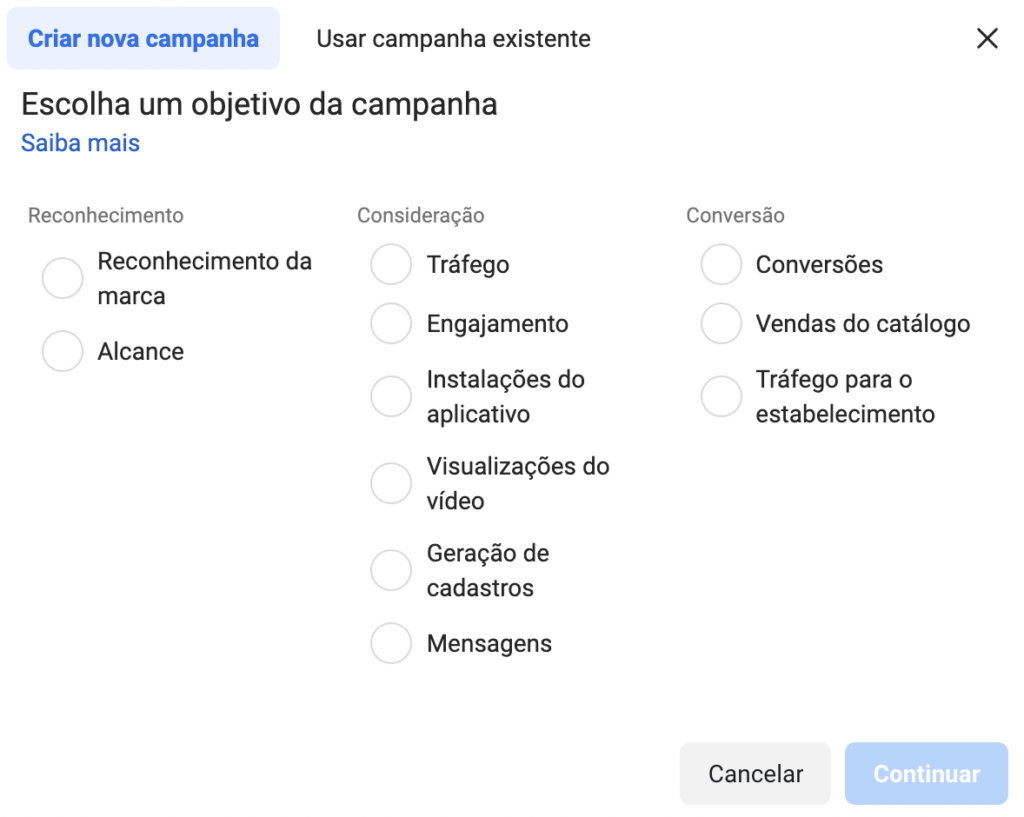Viewport: 1024px width, 817px height.
Task: Select Geração de cadastros option
Action: 391,570
